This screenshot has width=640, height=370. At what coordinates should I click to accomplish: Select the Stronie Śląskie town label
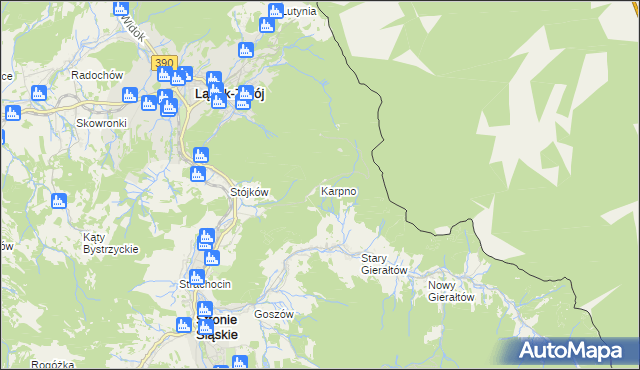click(x=217, y=327)
